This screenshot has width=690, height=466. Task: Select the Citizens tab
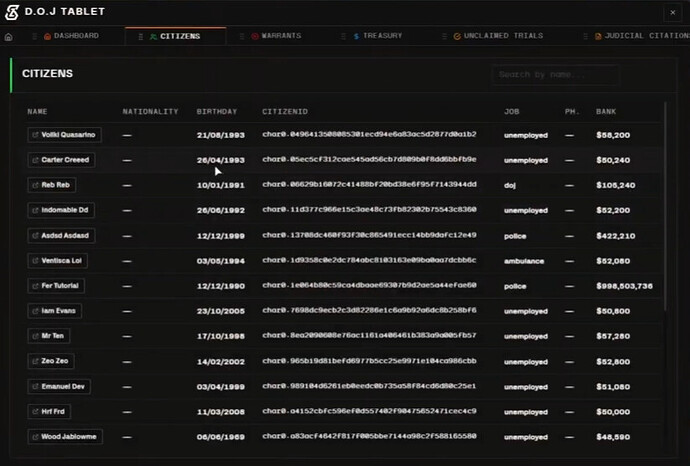tap(176, 37)
